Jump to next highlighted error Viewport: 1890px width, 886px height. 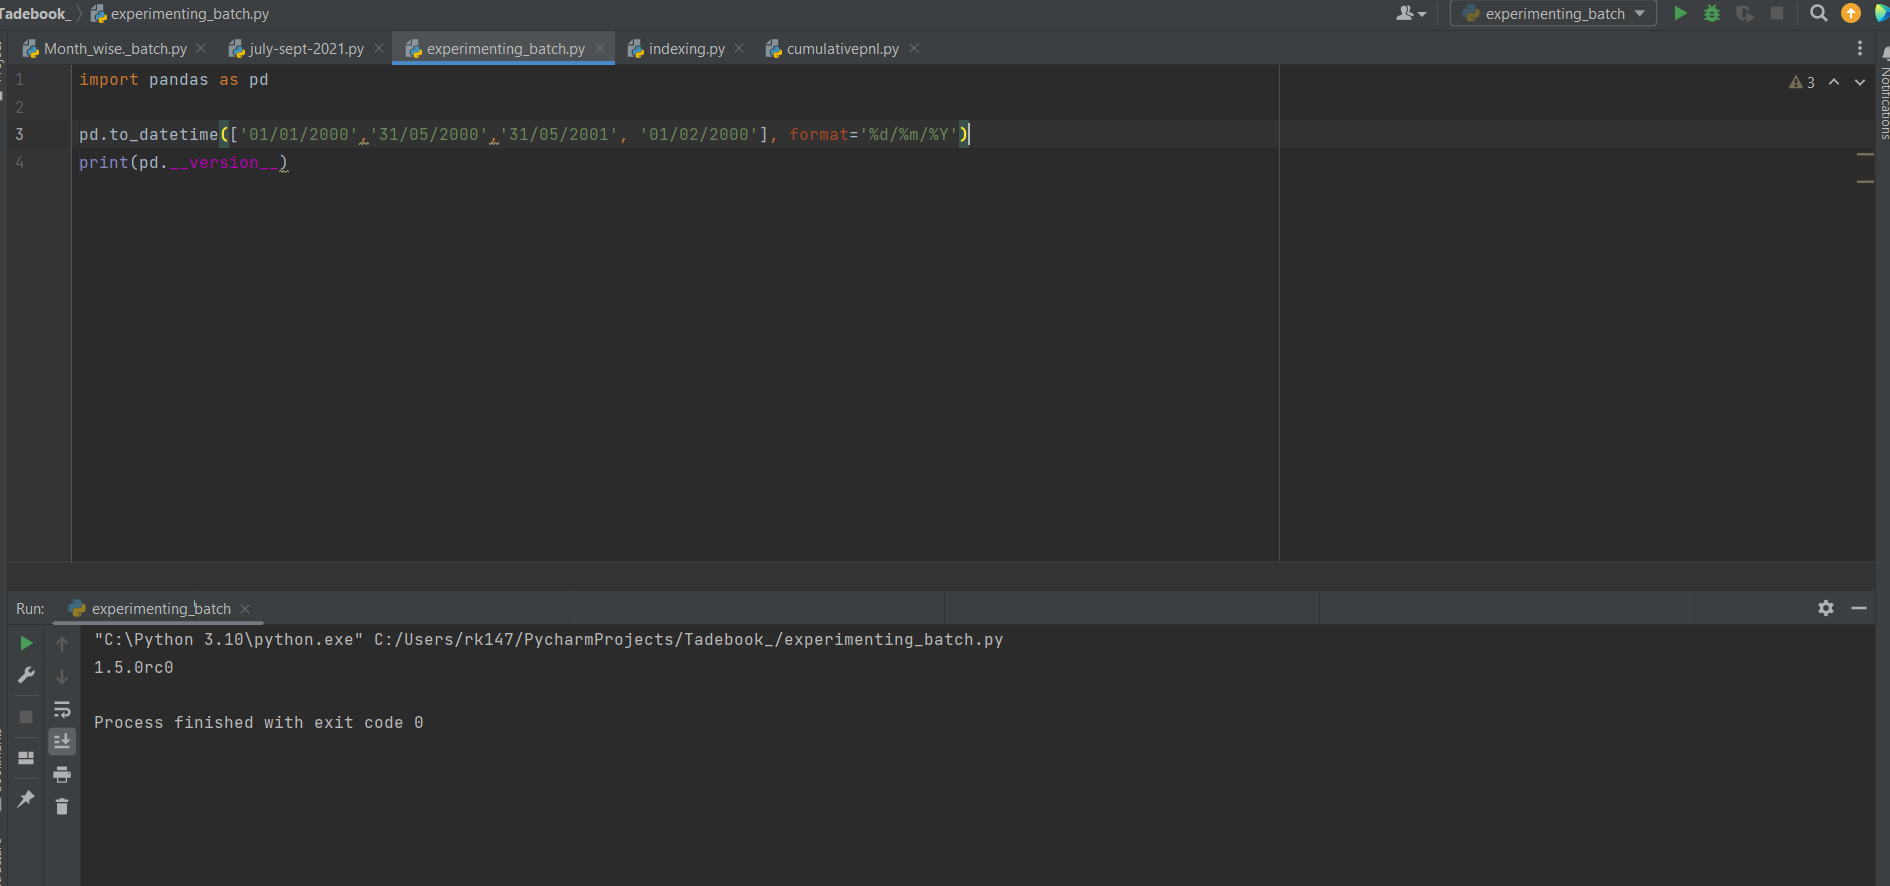pos(1860,82)
